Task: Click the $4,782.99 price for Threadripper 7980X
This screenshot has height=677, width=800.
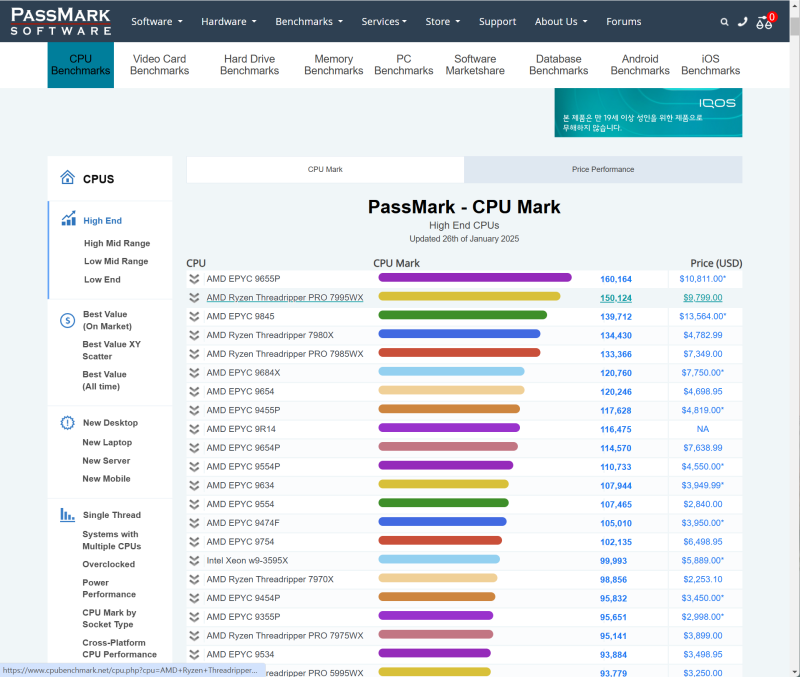Action: pyautogui.click(x=703, y=335)
